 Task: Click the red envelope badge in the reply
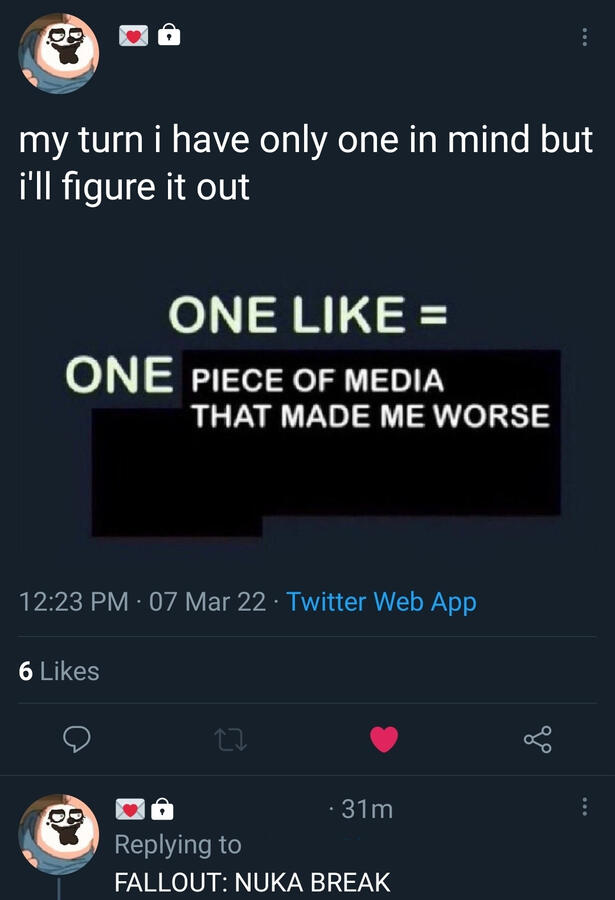click(x=127, y=808)
